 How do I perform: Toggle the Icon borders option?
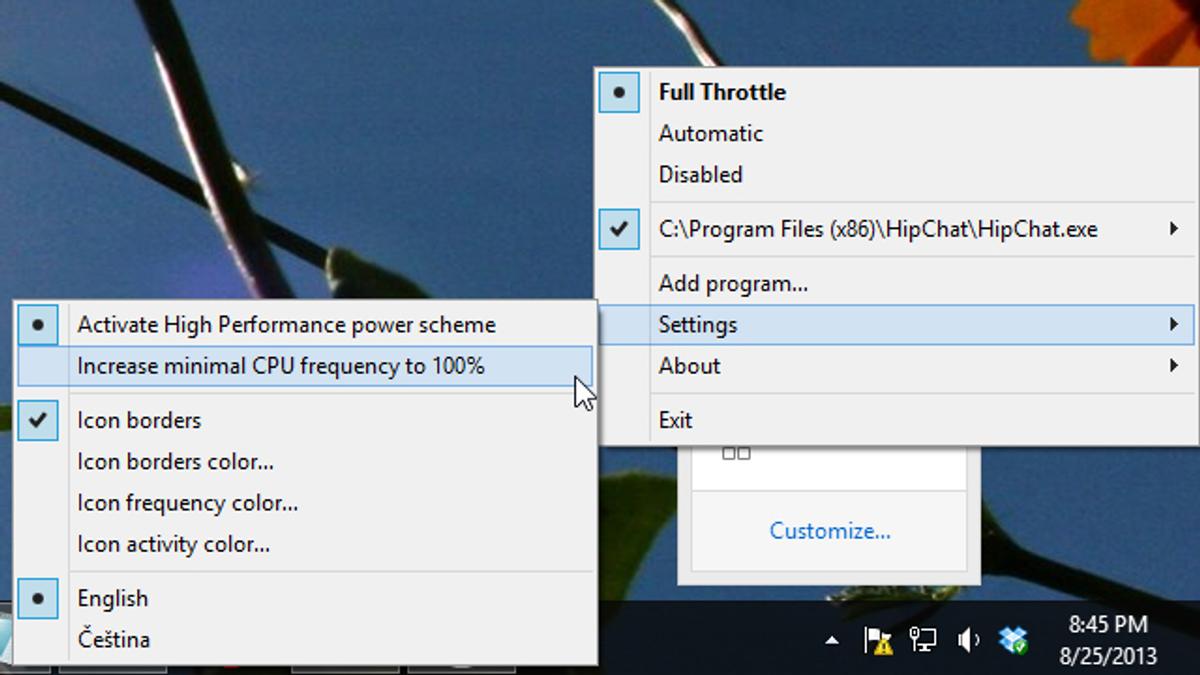pyautogui.click(x=139, y=420)
